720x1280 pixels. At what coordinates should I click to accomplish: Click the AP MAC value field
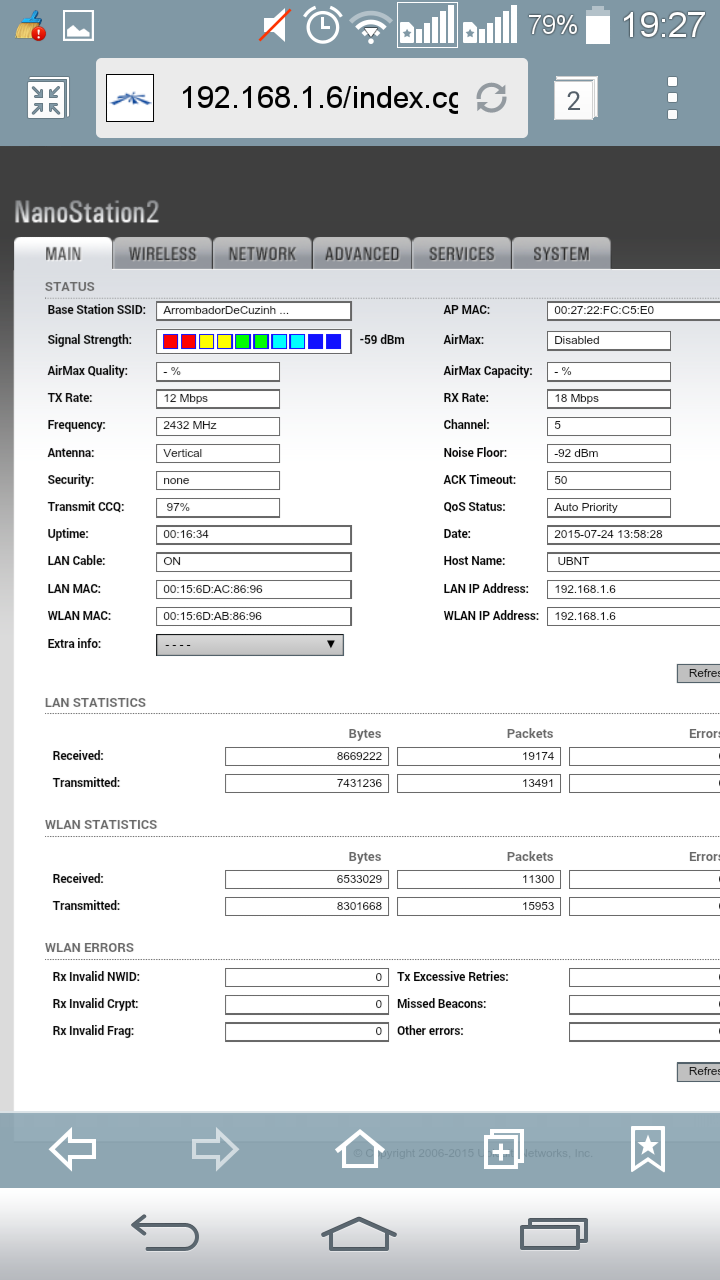633,311
